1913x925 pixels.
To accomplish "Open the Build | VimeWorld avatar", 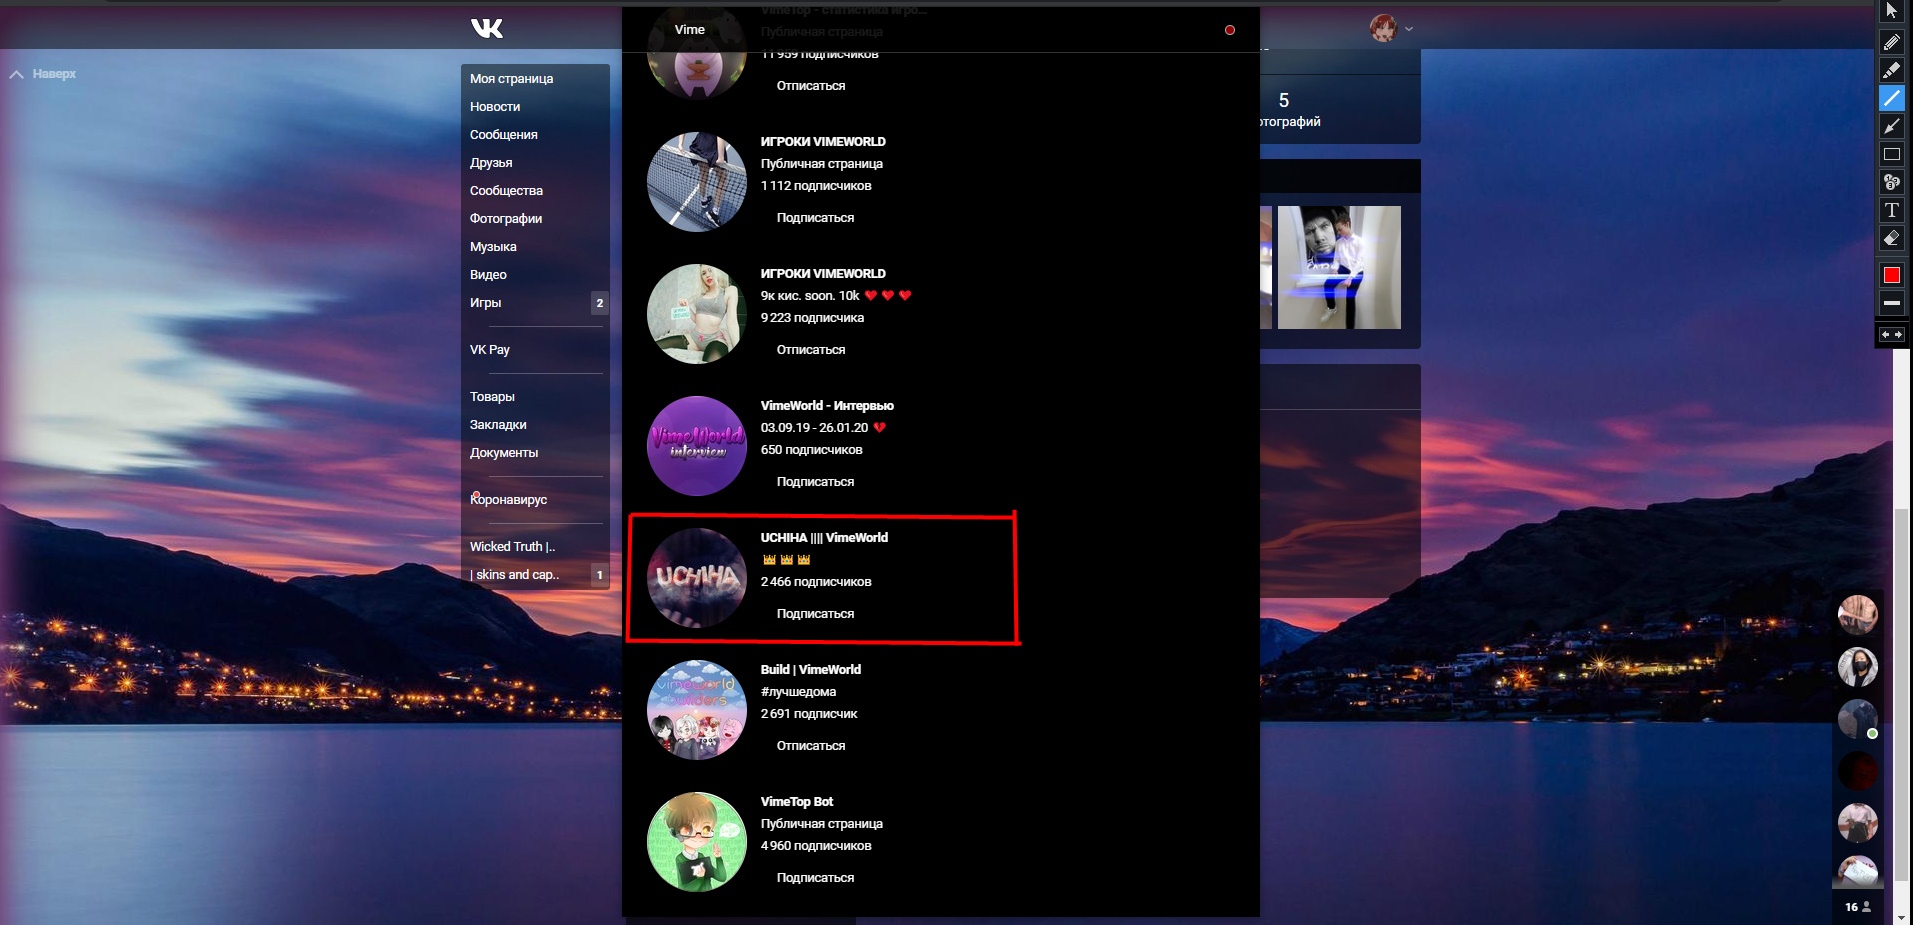I will 697,710.
